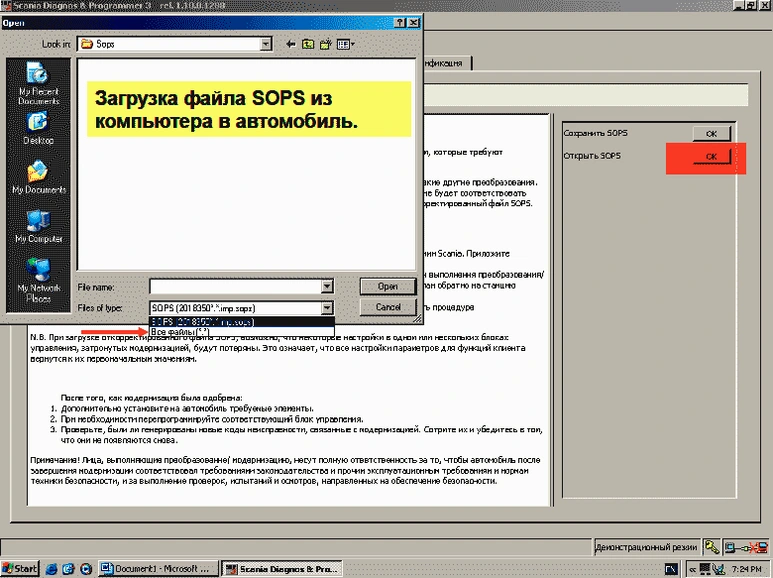773x578 pixels.
Task: Click the Windows Start button
Action: [x=20, y=568]
